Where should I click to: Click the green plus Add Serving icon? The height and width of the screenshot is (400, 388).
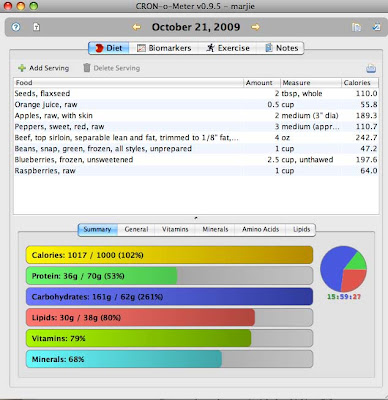[22, 68]
